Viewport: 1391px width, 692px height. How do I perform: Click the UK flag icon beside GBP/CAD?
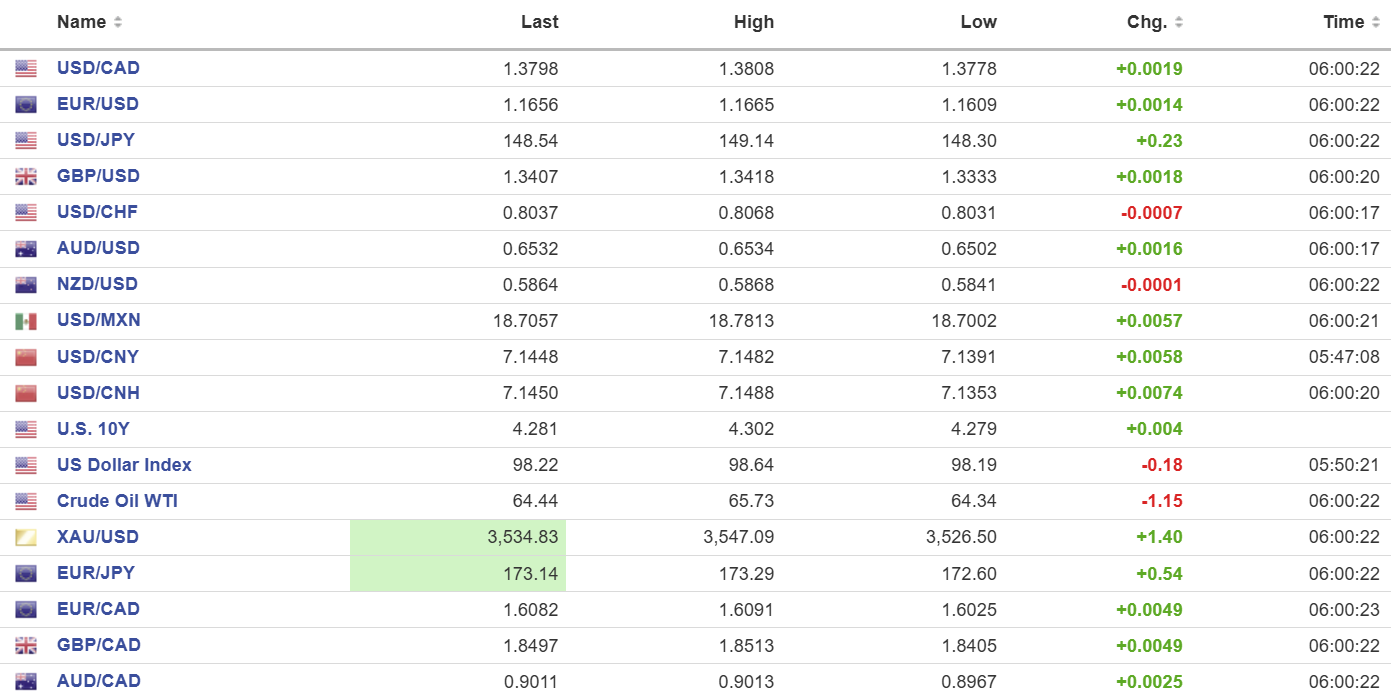pos(26,646)
